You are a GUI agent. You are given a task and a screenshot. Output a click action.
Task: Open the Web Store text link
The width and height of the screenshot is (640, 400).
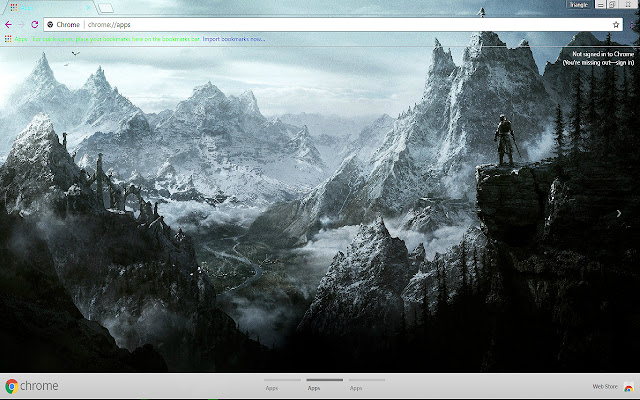[x=605, y=386]
